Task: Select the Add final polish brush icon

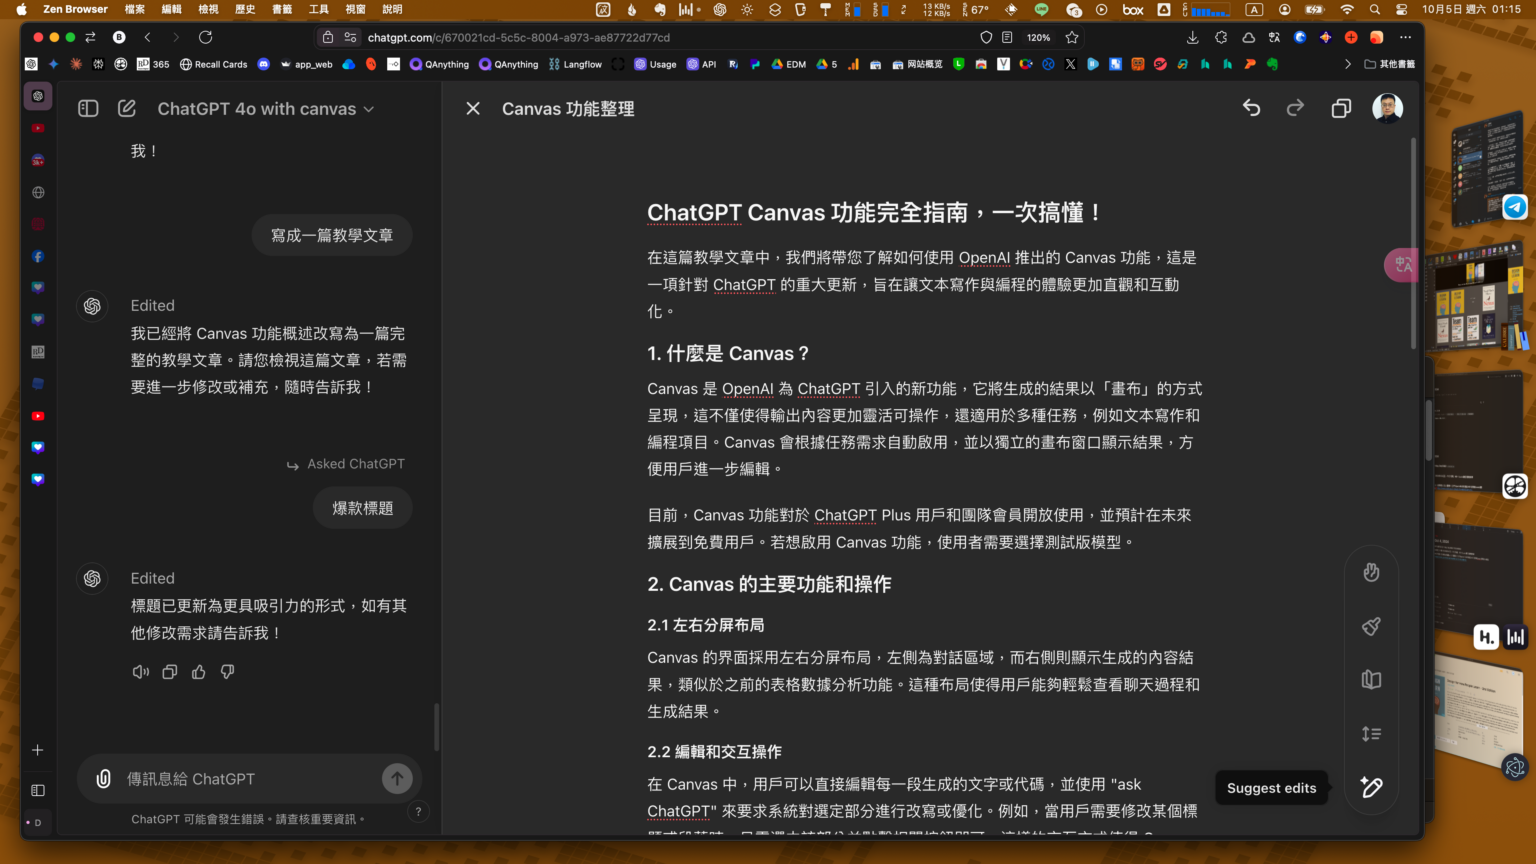Action: (x=1371, y=625)
